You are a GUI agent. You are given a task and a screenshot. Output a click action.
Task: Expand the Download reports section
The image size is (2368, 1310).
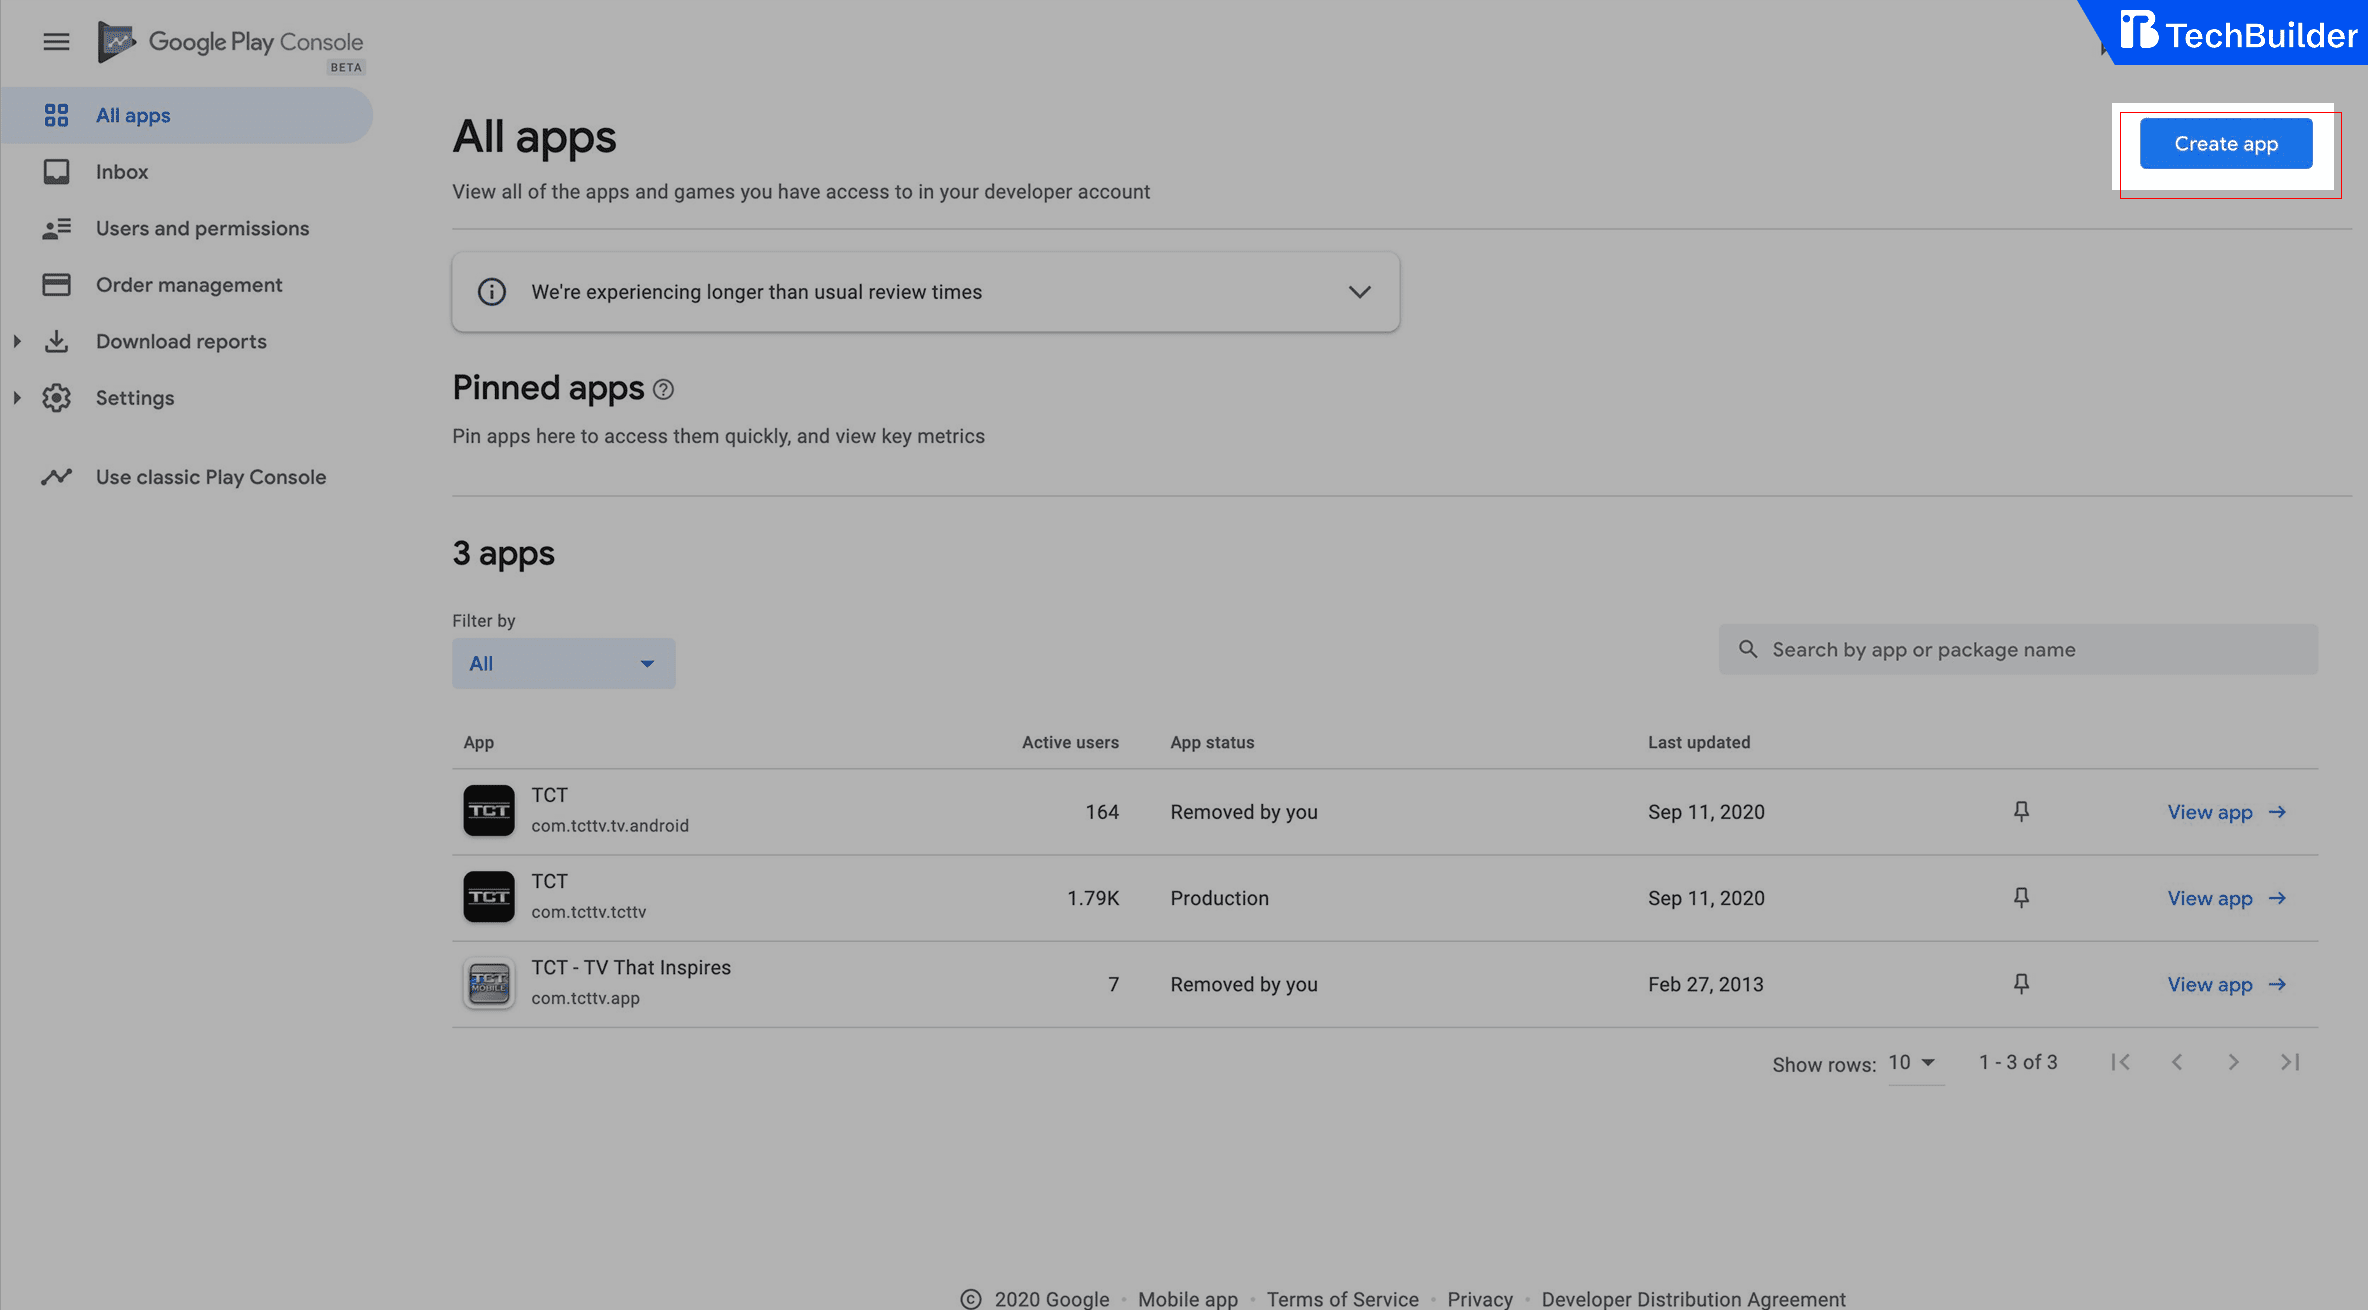coord(17,341)
